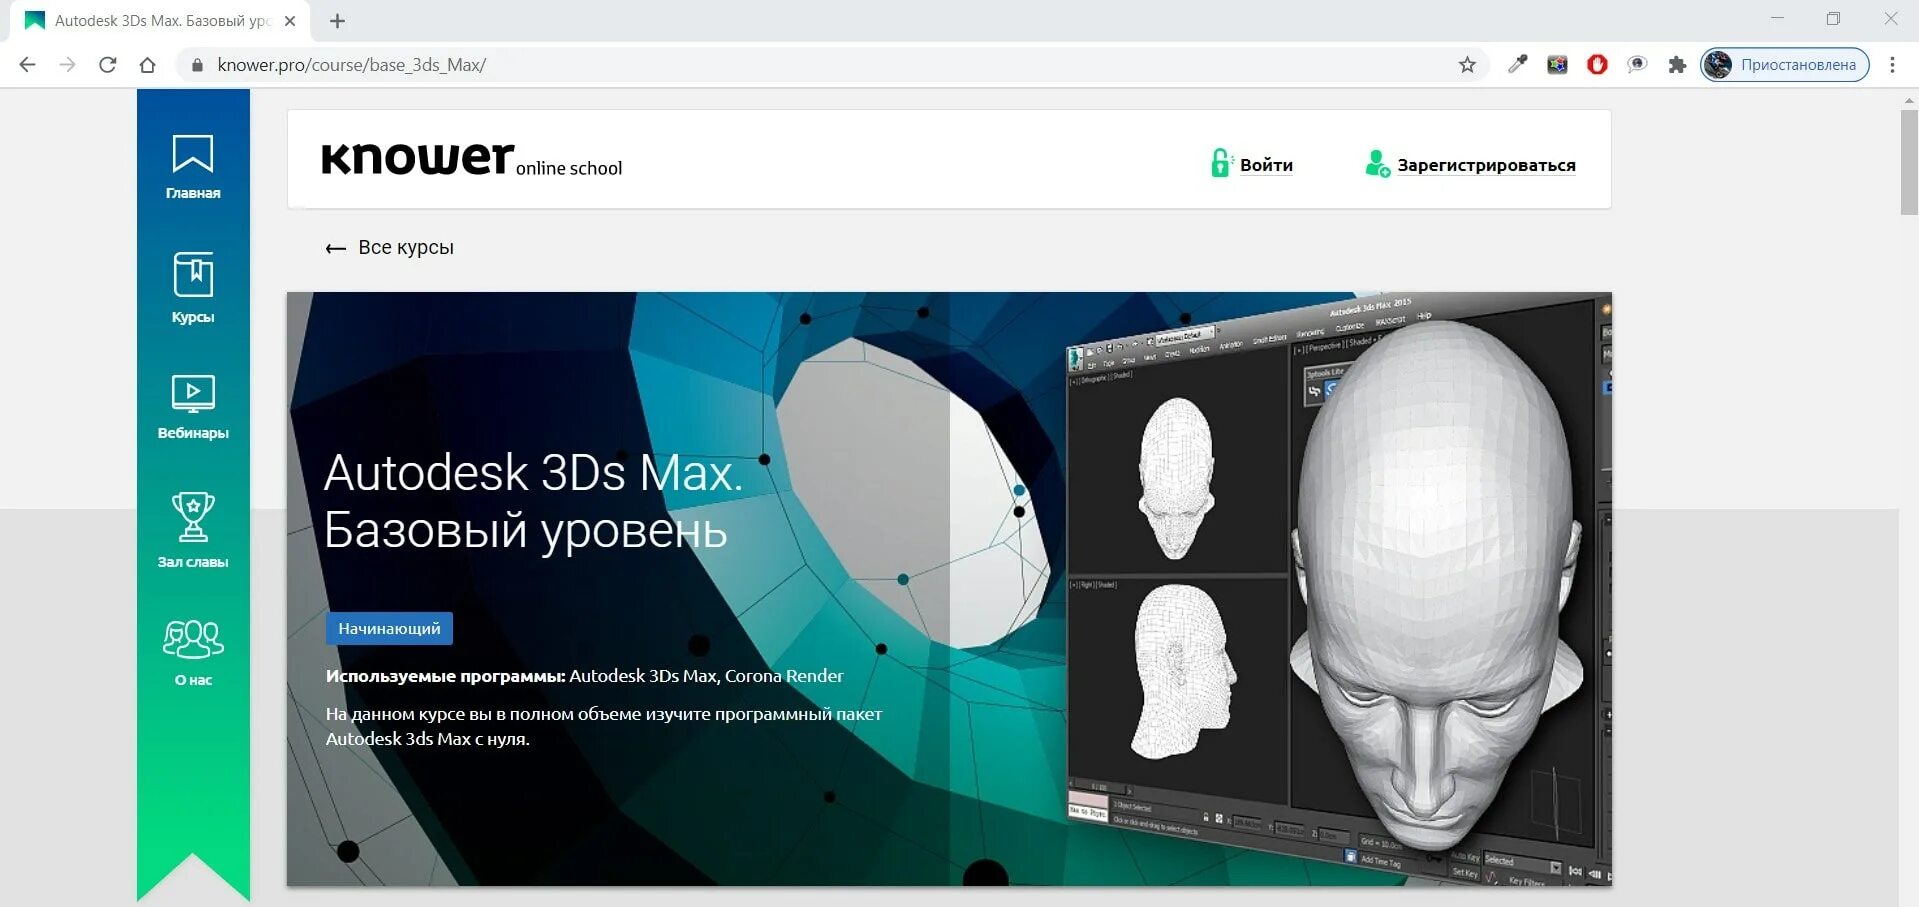Click the eyedropper extension icon
Image resolution: width=1919 pixels, height=907 pixels.
click(x=1517, y=65)
